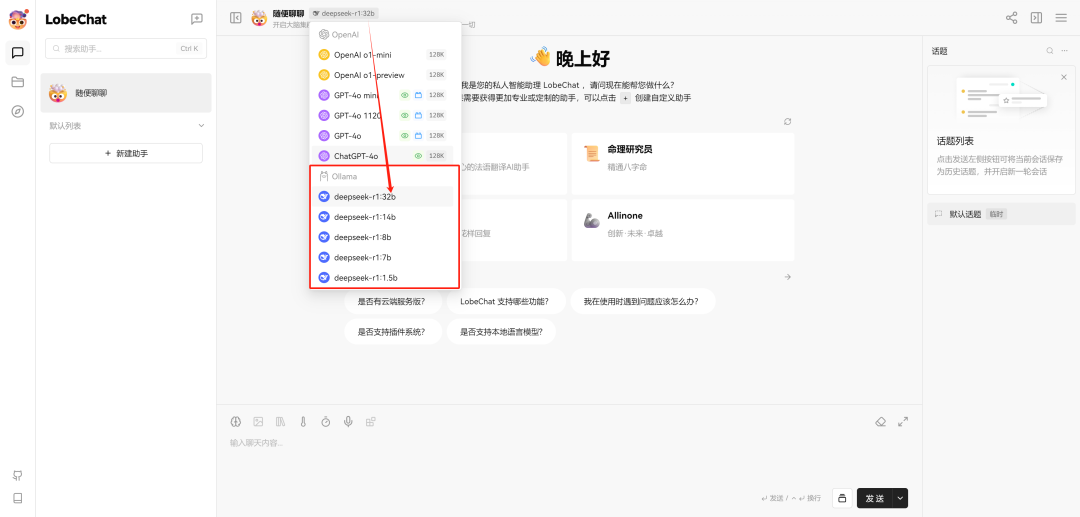Select deepseek-r1:14b model

pyautogui.click(x=382, y=217)
